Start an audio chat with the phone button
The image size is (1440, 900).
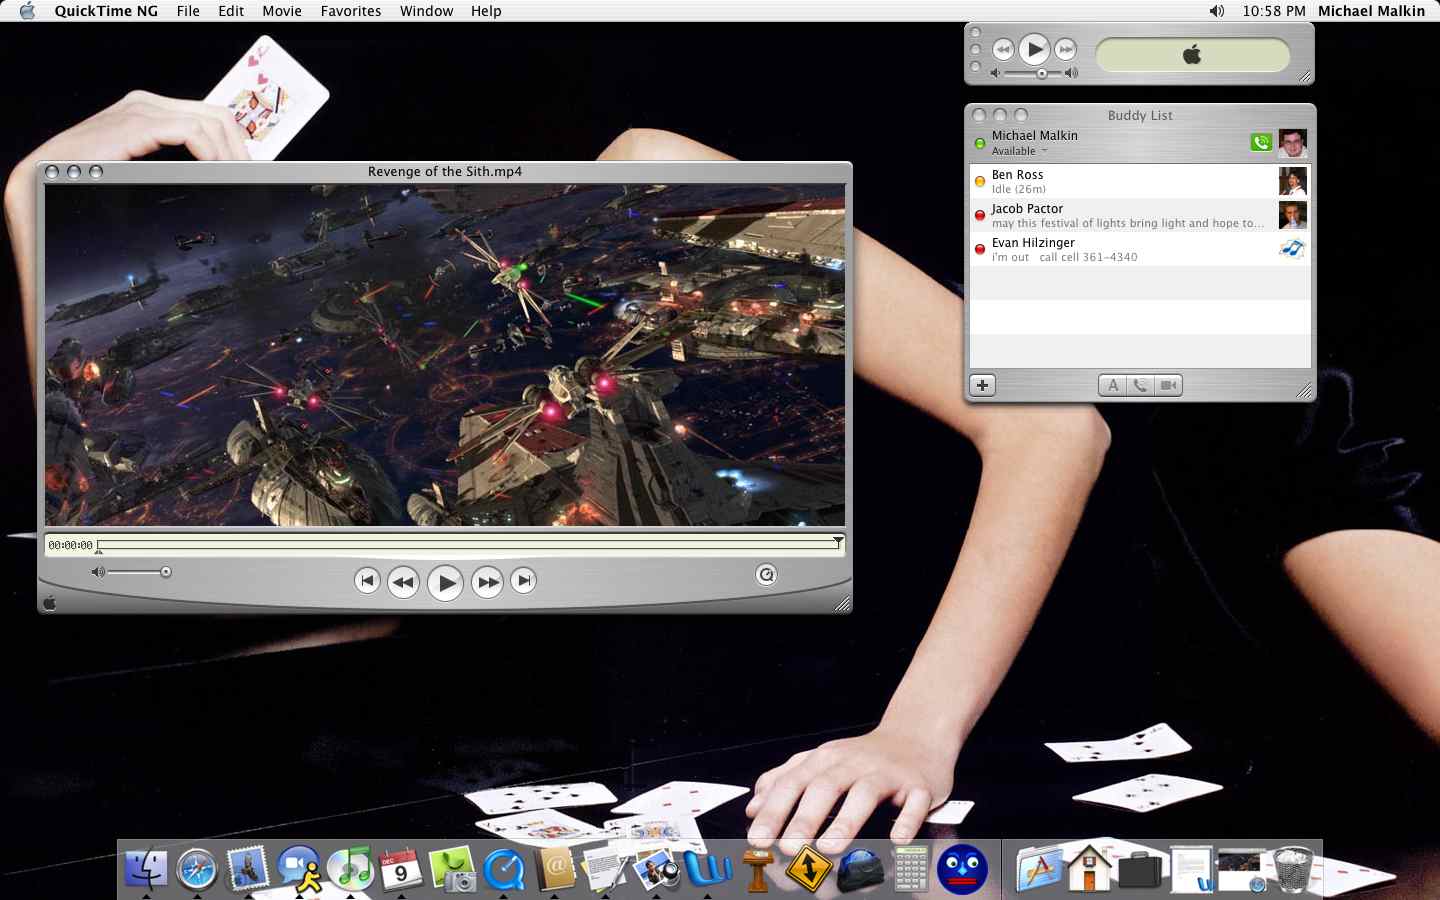[x=1140, y=385]
